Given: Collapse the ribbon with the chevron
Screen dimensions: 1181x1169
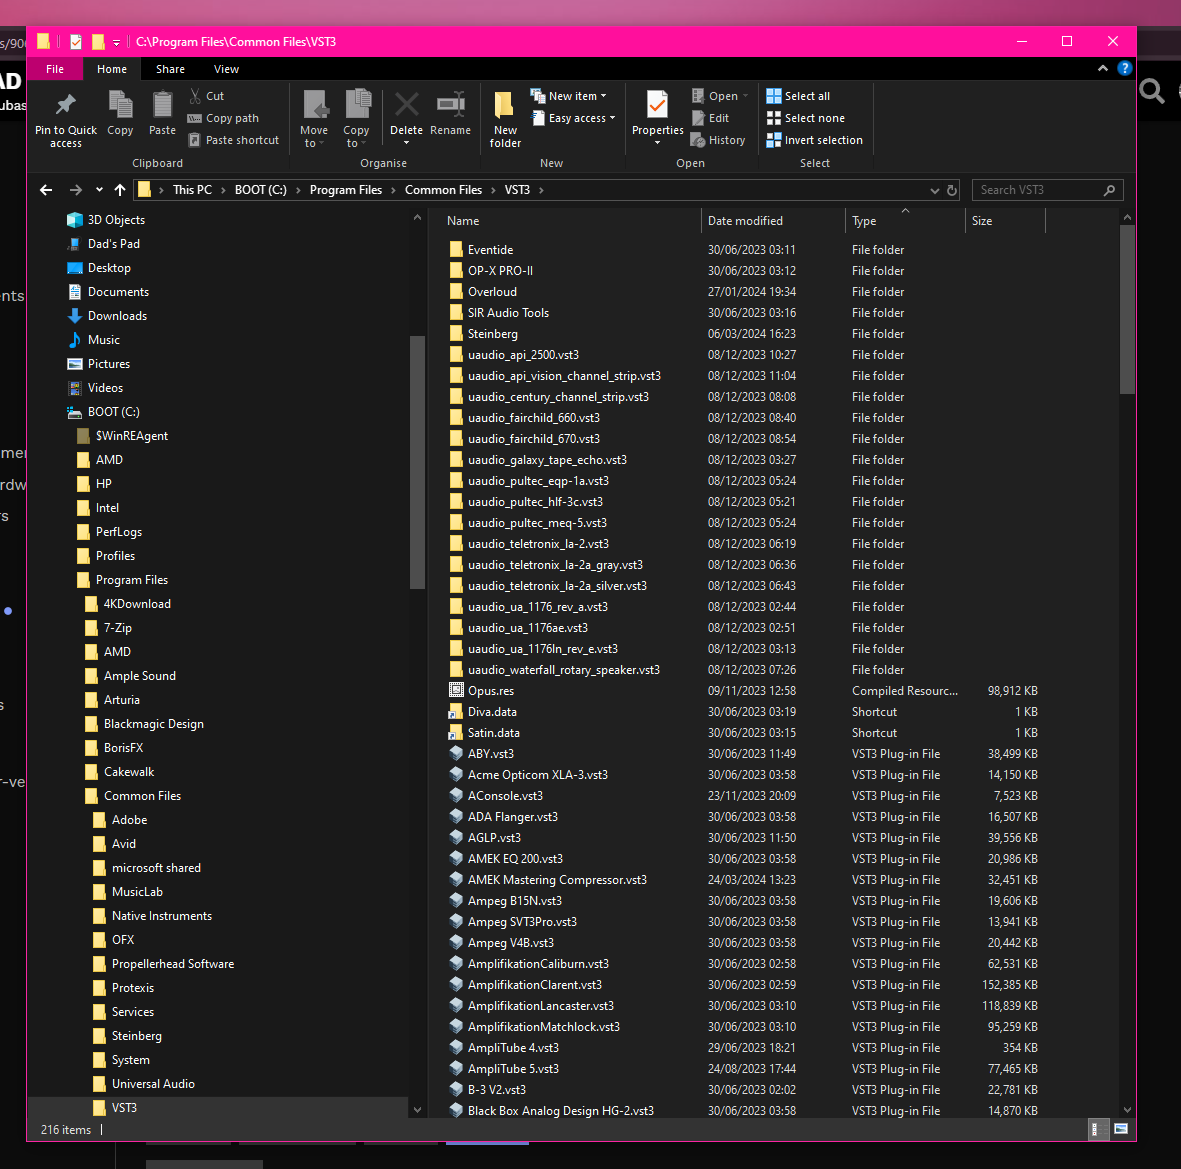Looking at the screenshot, I should (1103, 69).
